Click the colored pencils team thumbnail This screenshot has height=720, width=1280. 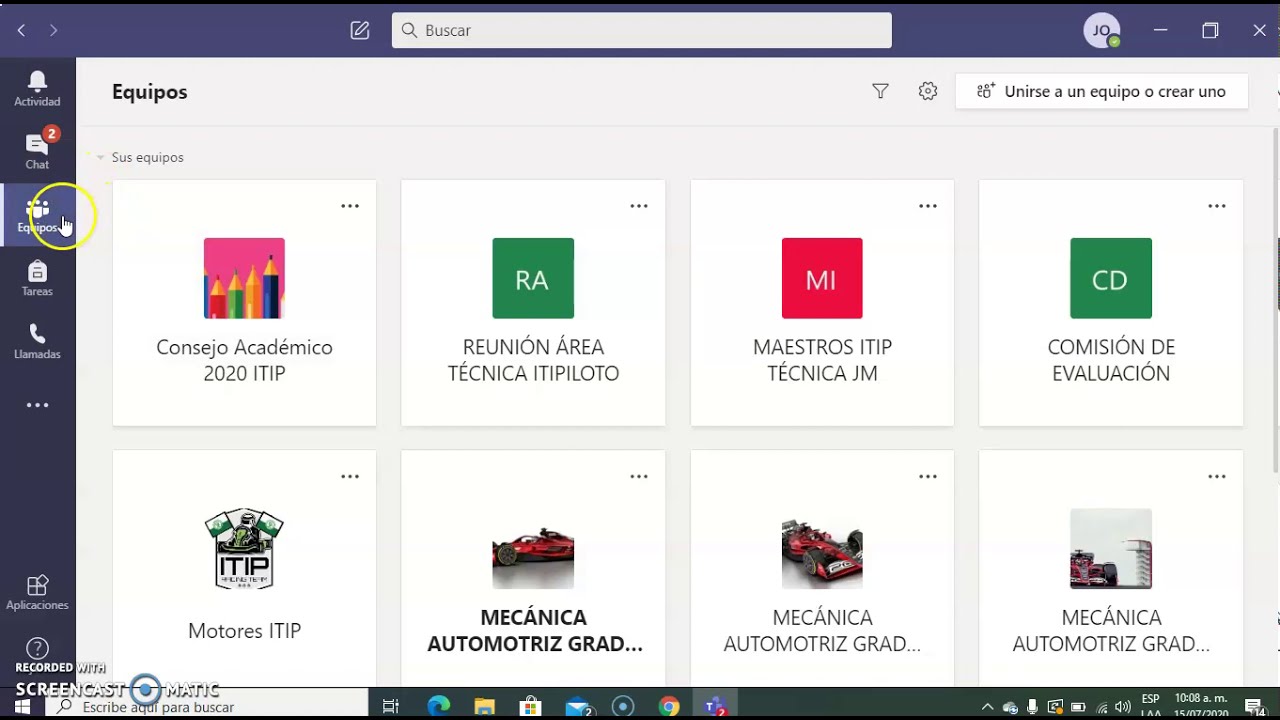coord(244,278)
